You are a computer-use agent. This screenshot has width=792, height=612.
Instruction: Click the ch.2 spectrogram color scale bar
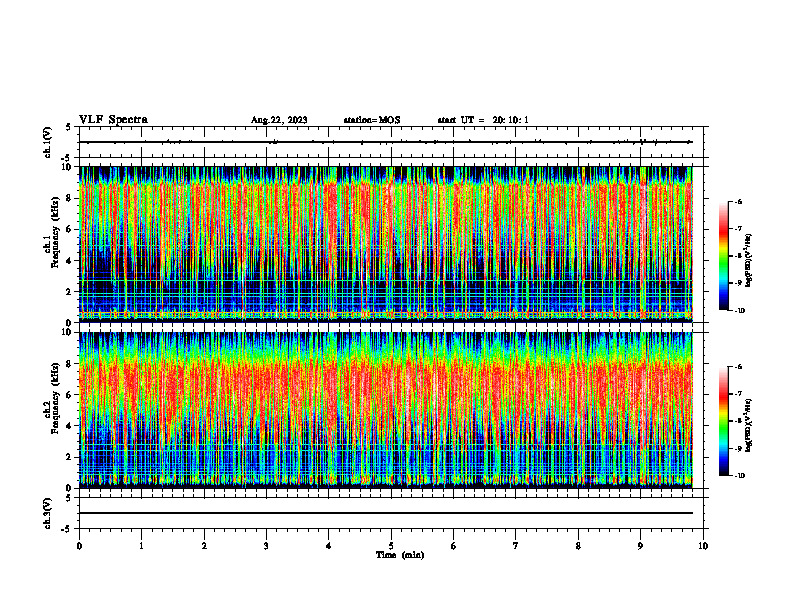[723, 421]
